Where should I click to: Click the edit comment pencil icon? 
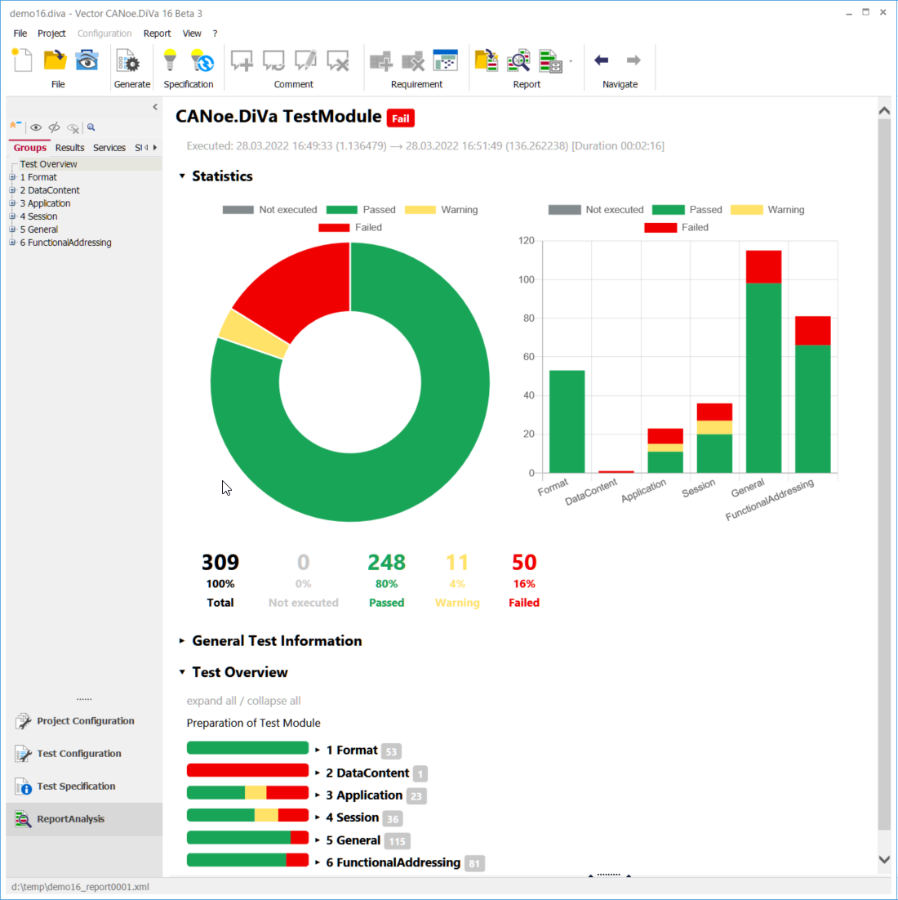[x=305, y=60]
